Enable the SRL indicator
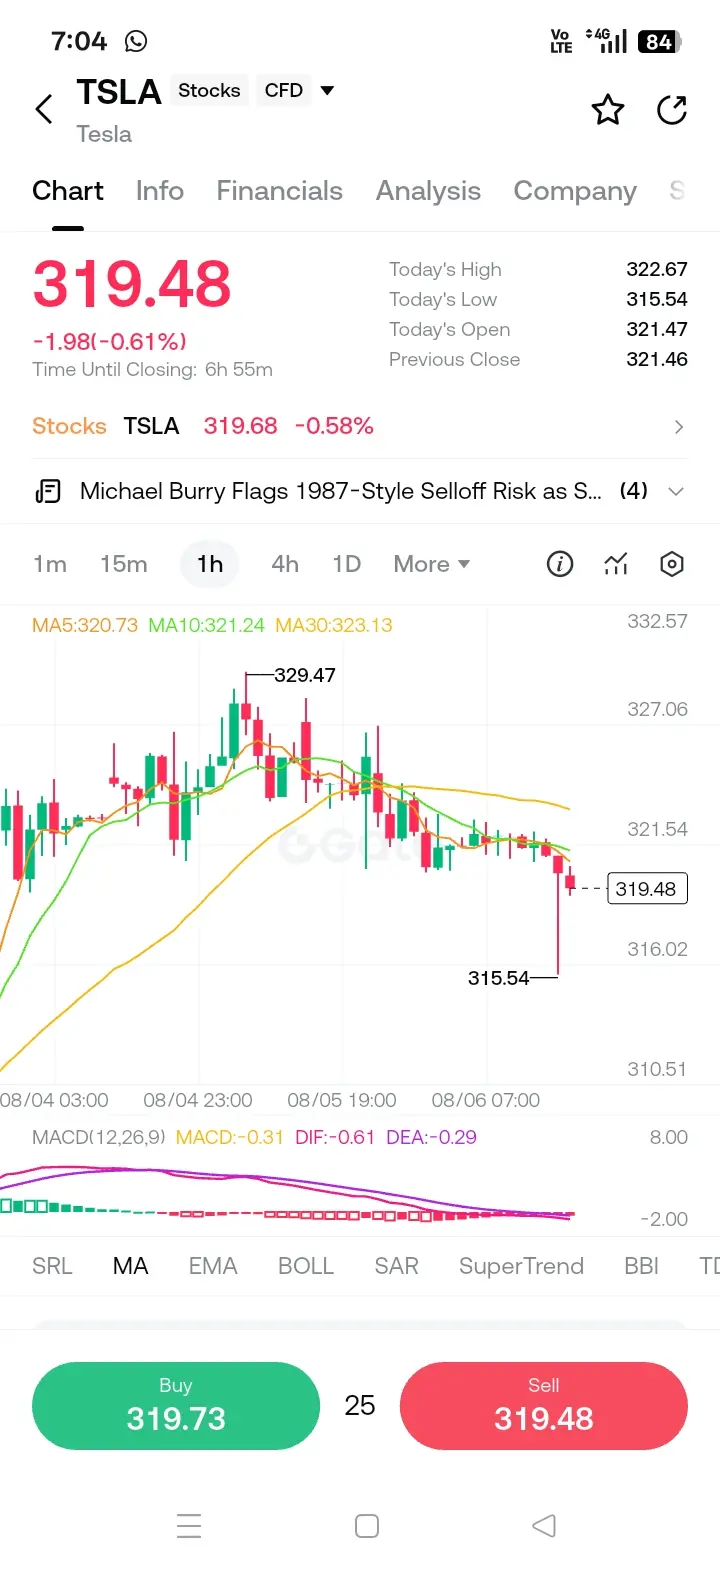This screenshot has height=1570, width=720. (x=52, y=1266)
